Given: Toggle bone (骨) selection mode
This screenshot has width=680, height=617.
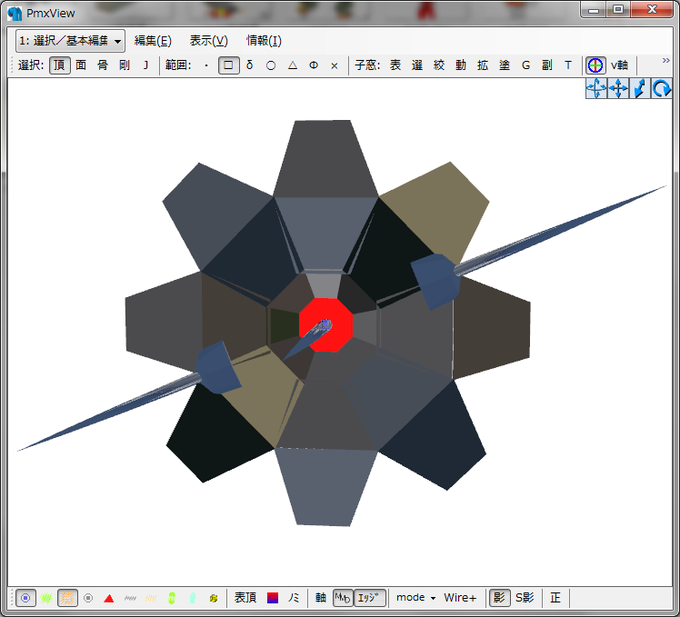Looking at the screenshot, I should [103, 65].
